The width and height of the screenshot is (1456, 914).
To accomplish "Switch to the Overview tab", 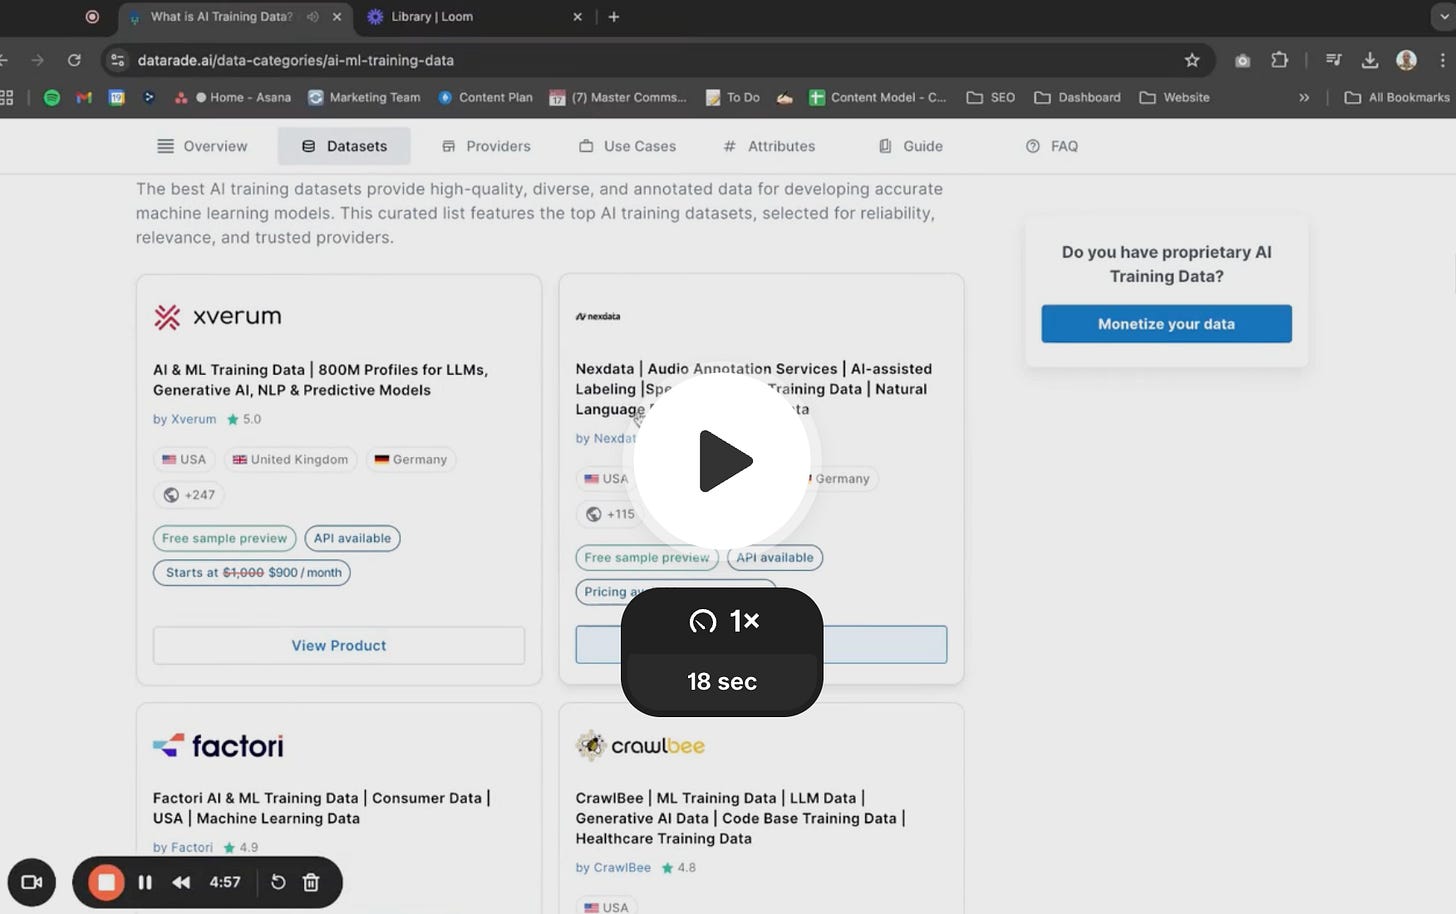I will tap(202, 146).
